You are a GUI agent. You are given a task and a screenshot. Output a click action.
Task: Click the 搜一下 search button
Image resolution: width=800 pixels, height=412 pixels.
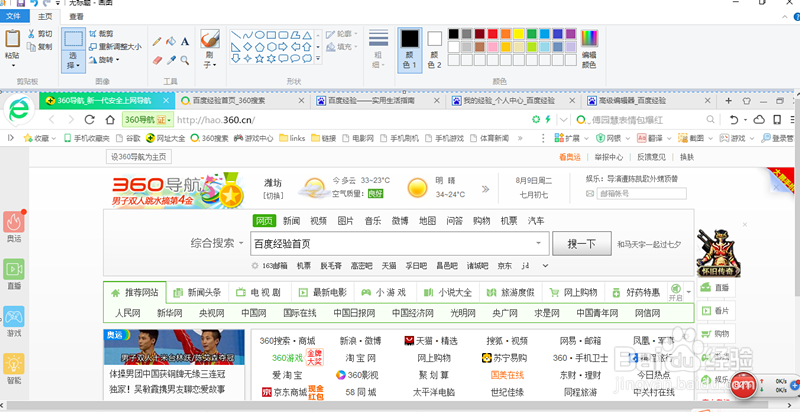(x=582, y=243)
